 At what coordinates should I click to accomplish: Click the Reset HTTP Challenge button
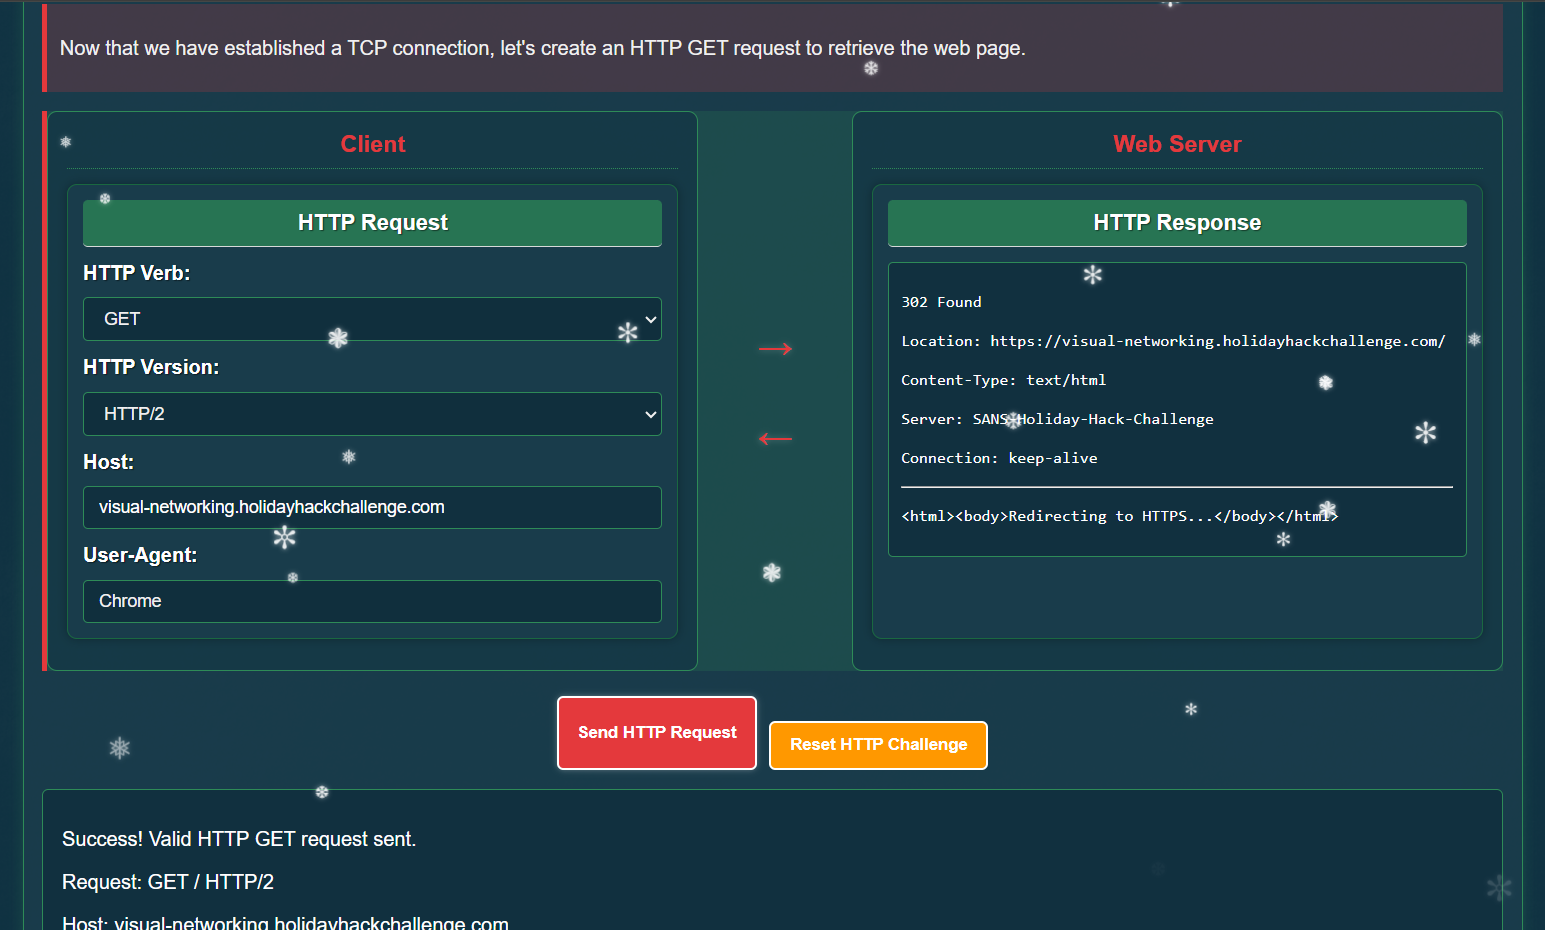point(878,745)
